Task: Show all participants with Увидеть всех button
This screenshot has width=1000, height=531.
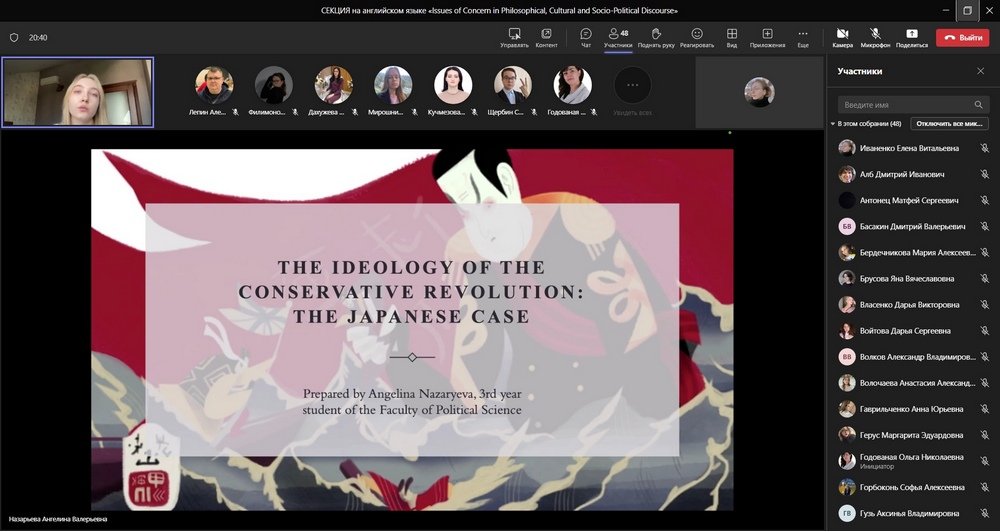Action: [x=632, y=91]
